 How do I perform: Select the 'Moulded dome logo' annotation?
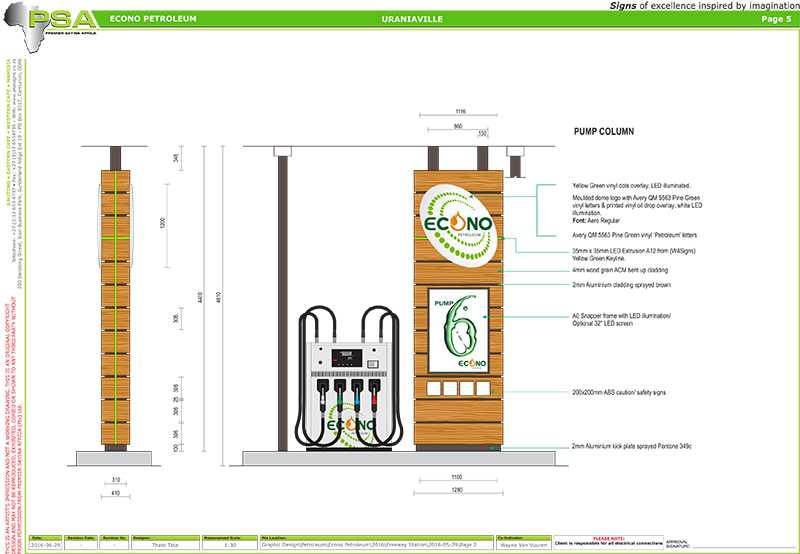637,205
